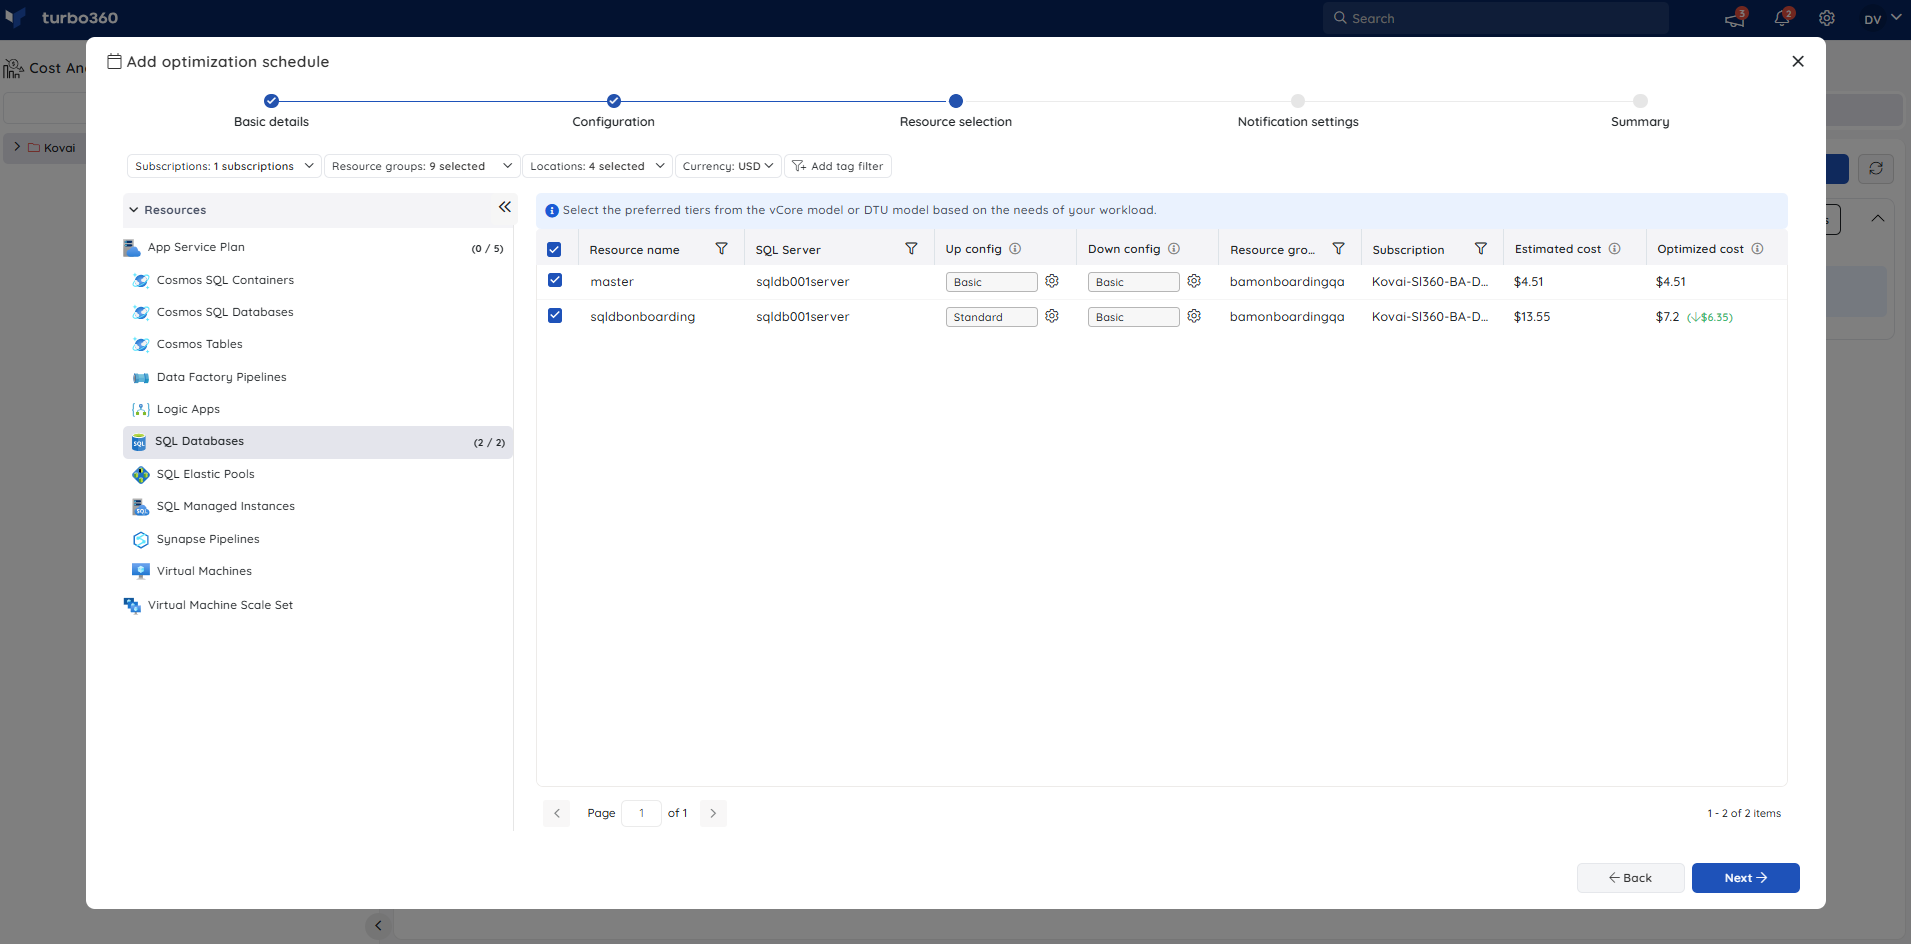Go to previous page of results

557,813
